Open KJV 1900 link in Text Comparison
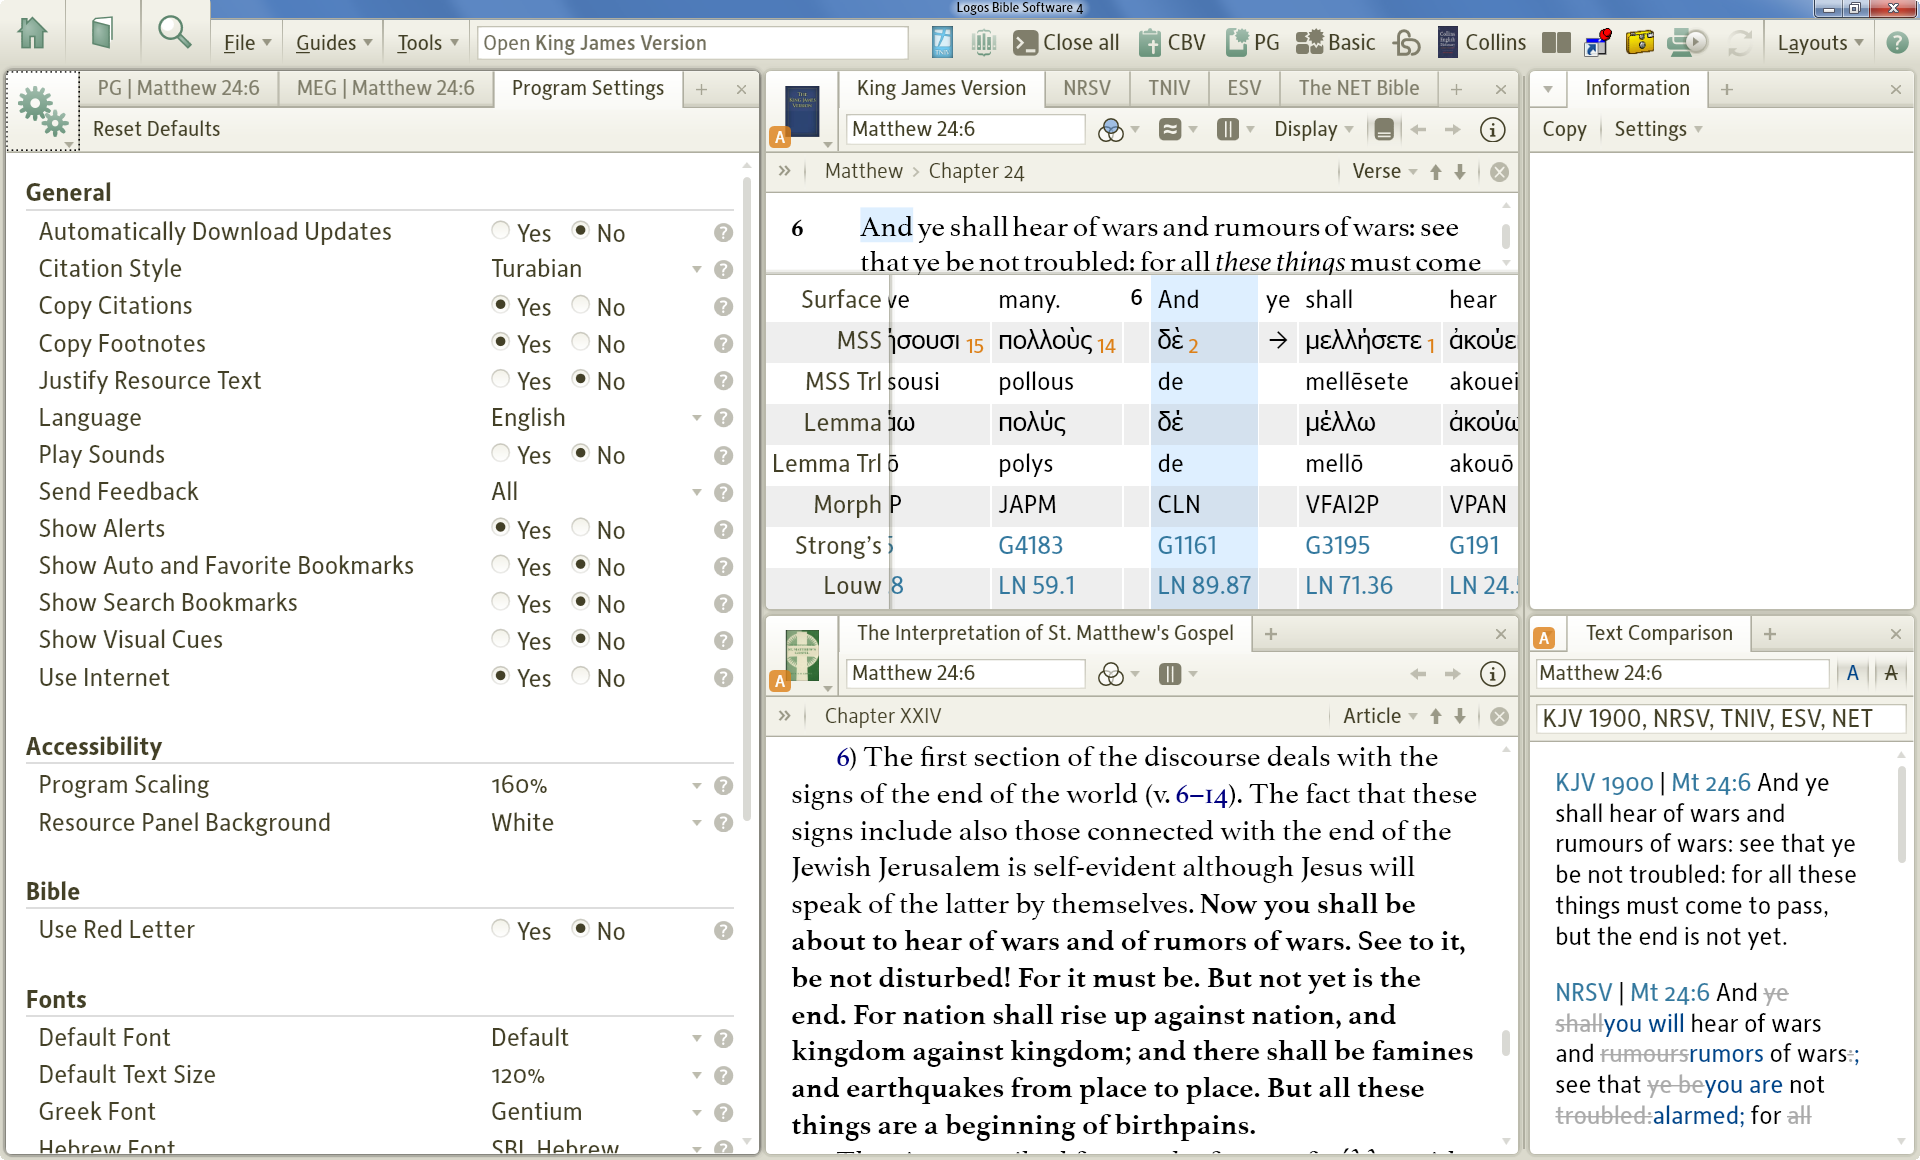 (1603, 783)
